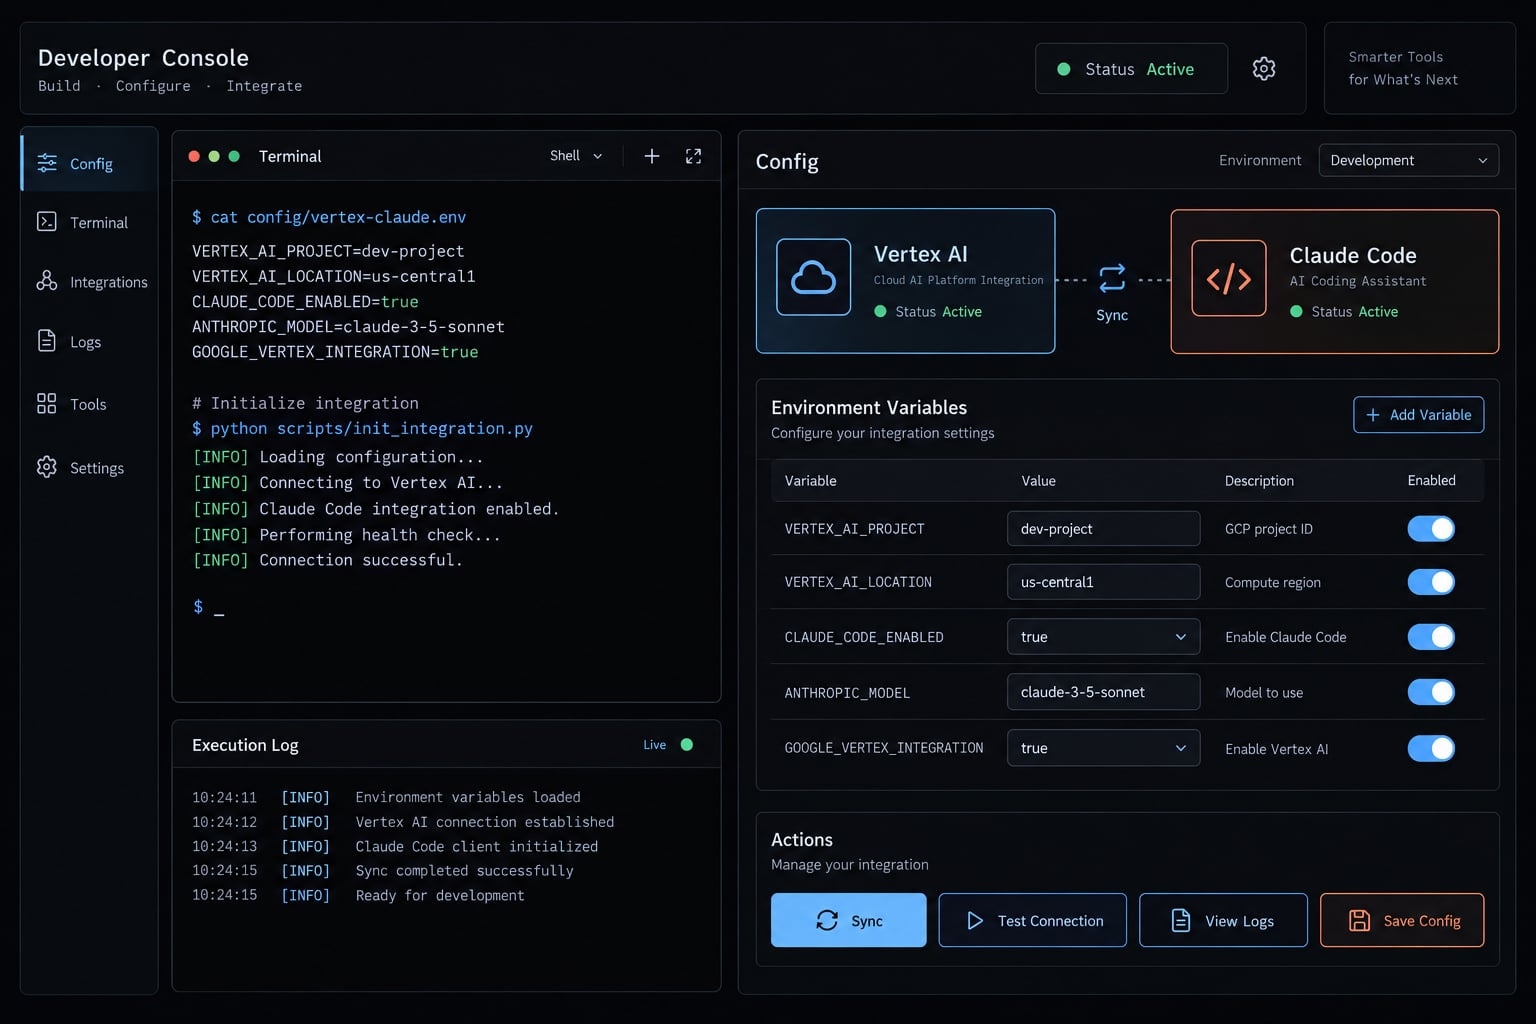Click the Settings gear icon in sidebar
The height and width of the screenshot is (1024, 1536).
pyautogui.click(x=47, y=467)
